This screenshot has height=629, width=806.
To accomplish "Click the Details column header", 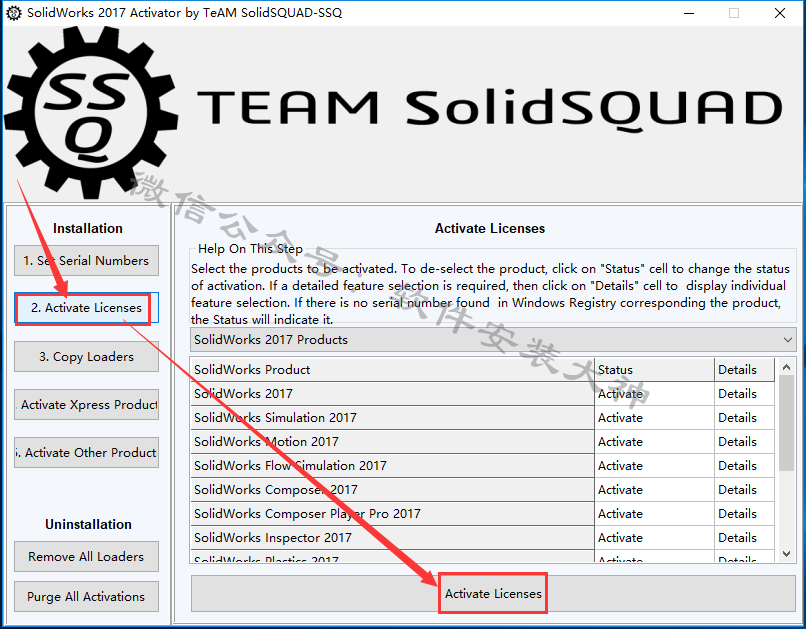I will [x=744, y=369].
